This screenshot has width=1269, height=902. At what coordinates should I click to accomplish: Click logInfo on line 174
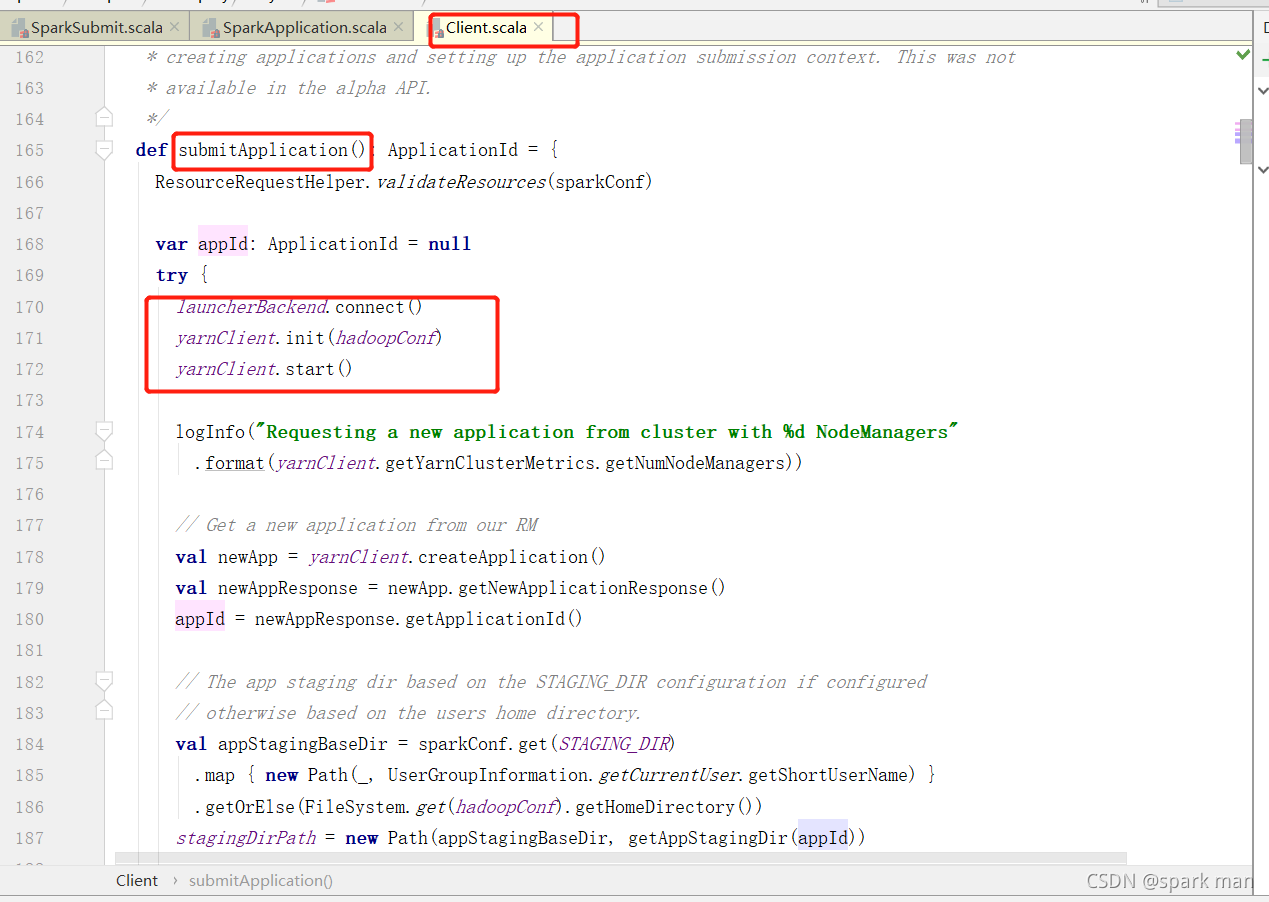pos(210,432)
